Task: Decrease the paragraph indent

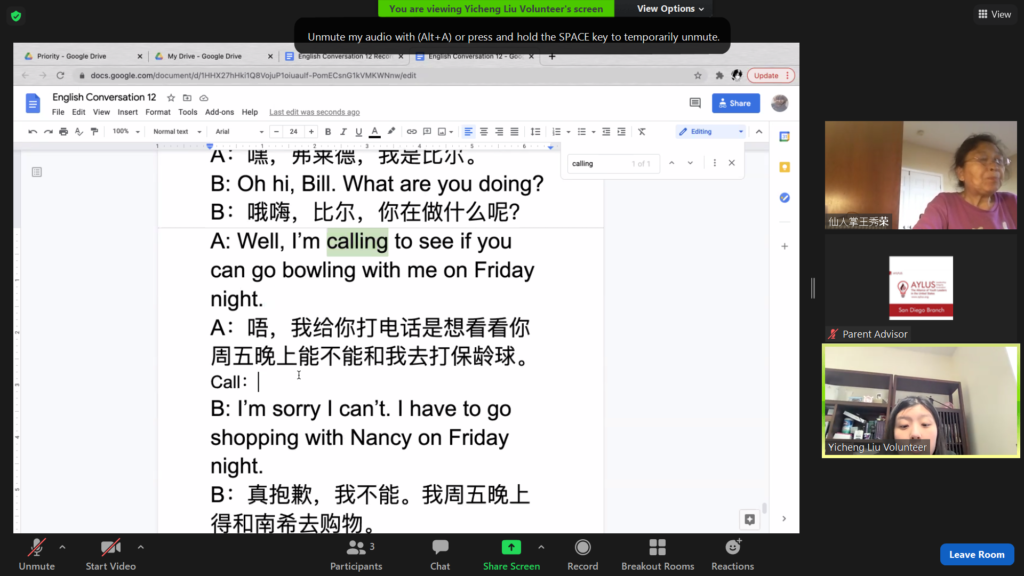Action: click(606, 132)
